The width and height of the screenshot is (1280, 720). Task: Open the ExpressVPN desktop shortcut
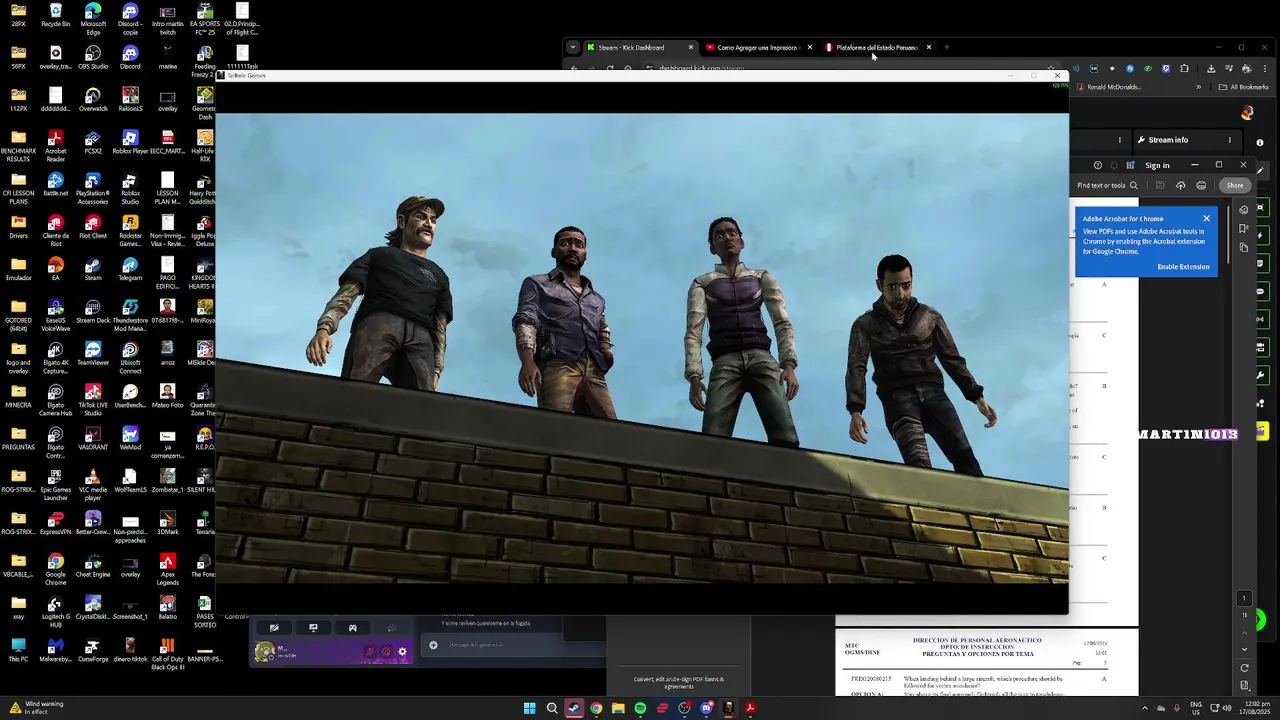(x=56, y=523)
